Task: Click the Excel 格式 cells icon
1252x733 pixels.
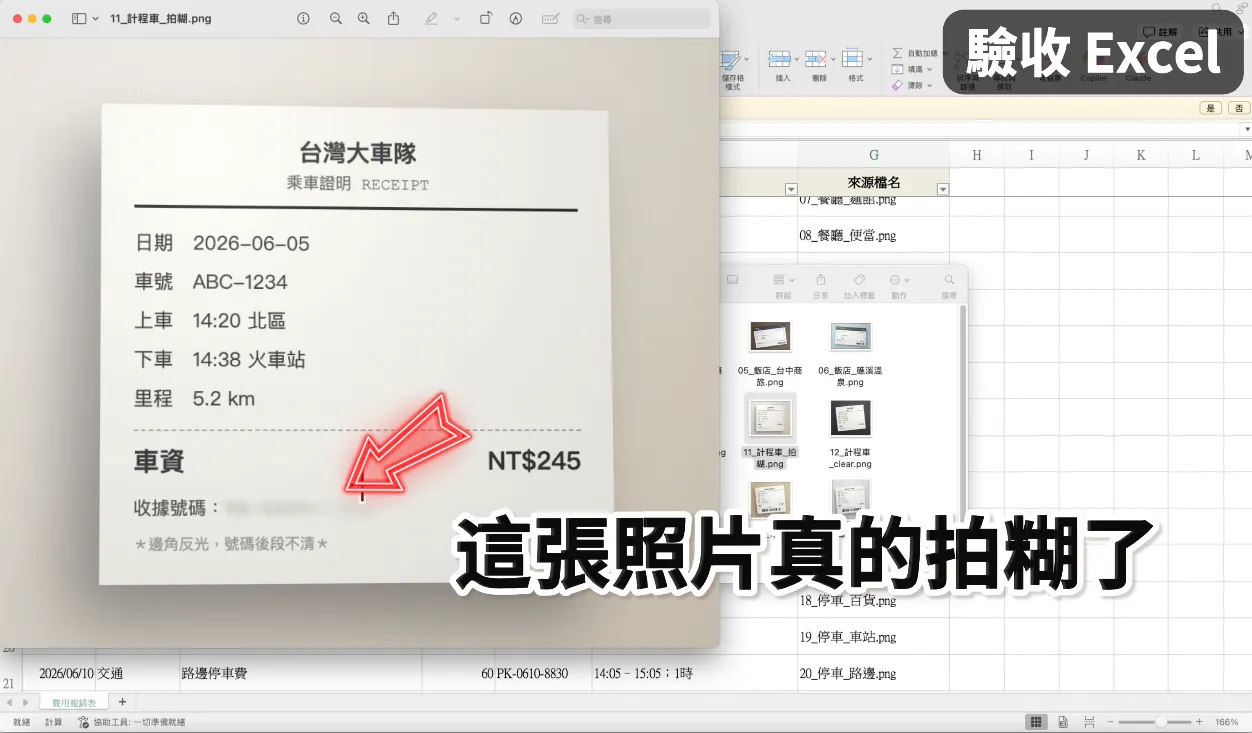Action: tap(852, 59)
